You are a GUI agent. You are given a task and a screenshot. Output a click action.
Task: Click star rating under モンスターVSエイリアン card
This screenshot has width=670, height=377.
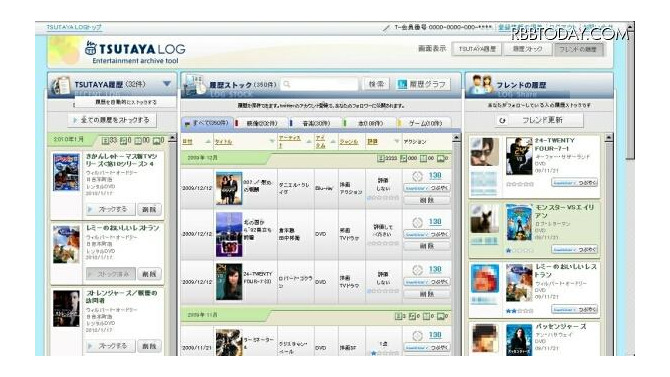coord(520,250)
